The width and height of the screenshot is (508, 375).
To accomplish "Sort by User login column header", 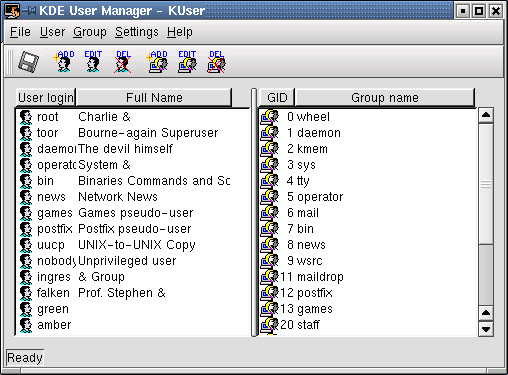I will [46, 98].
